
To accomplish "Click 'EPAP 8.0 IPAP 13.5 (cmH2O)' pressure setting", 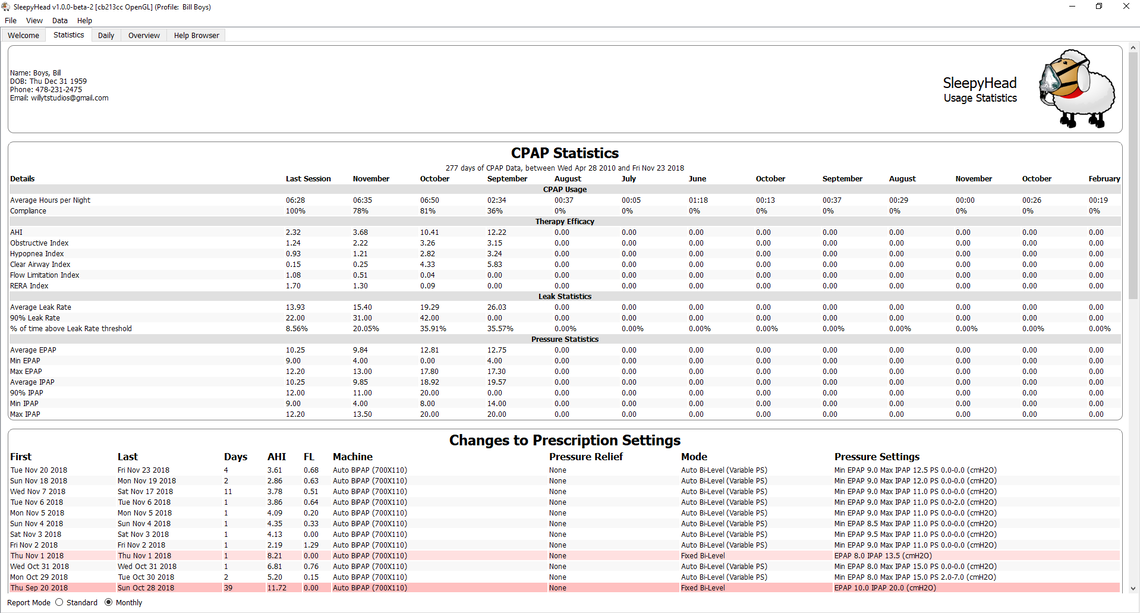I will click(x=883, y=556).
